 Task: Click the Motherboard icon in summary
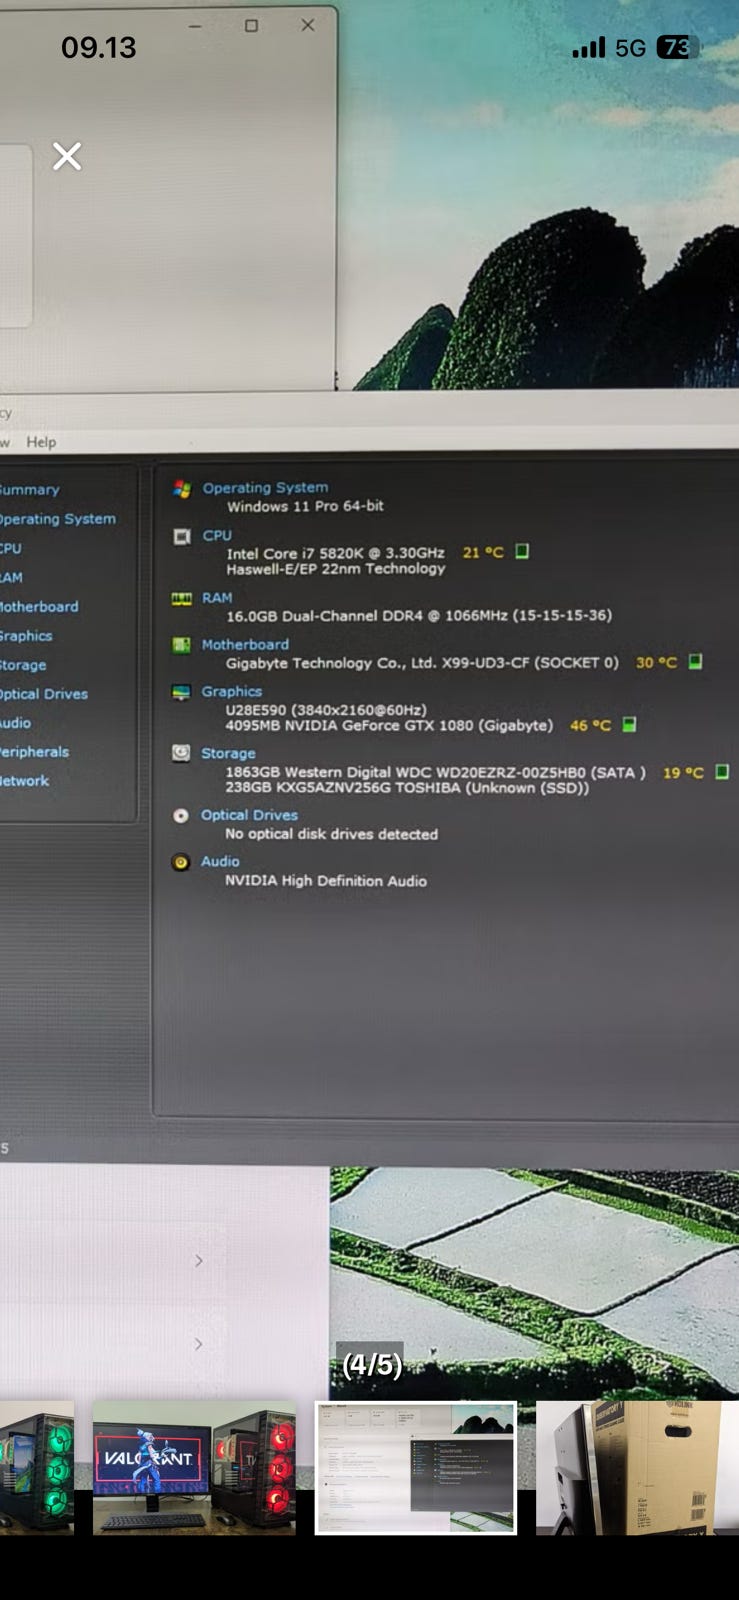coord(181,645)
